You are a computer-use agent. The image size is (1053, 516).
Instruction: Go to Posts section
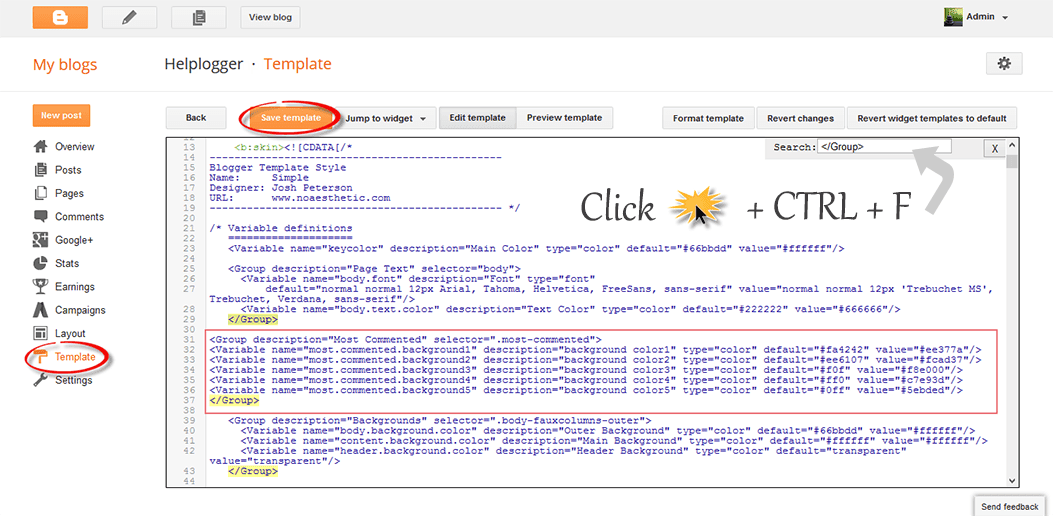[68, 170]
